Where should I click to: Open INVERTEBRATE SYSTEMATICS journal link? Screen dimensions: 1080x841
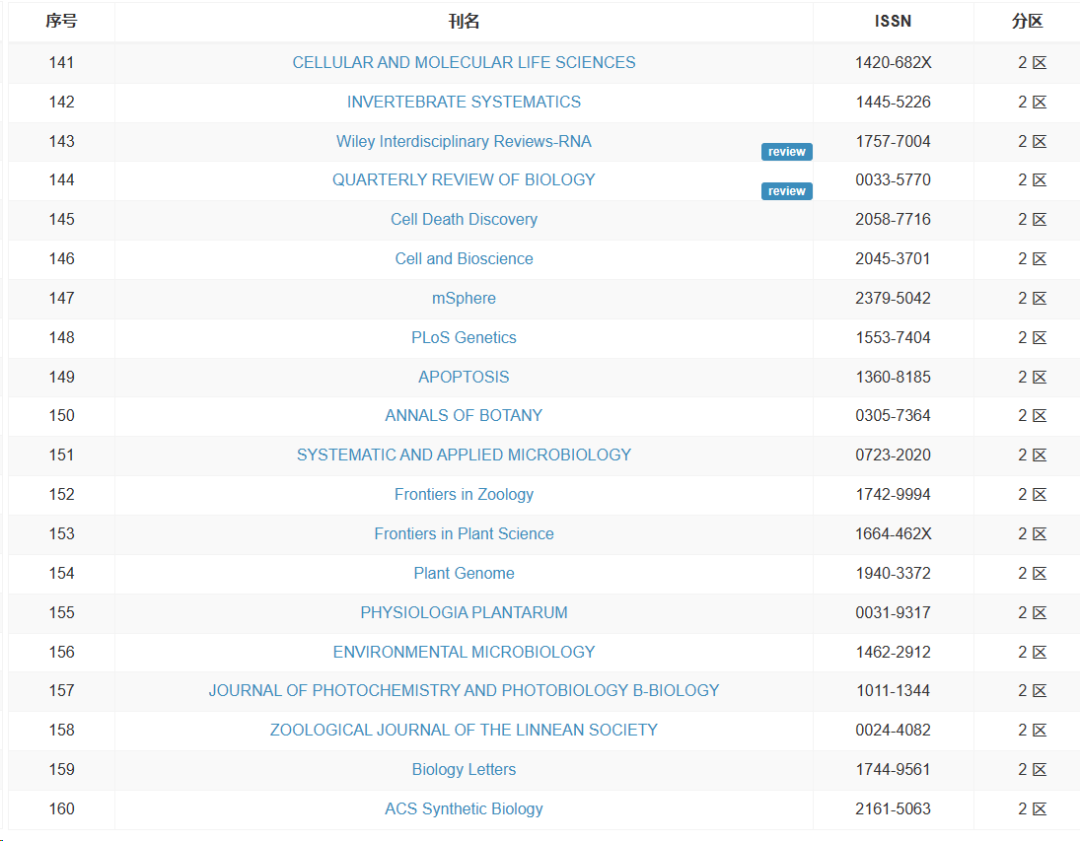(x=464, y=102)
